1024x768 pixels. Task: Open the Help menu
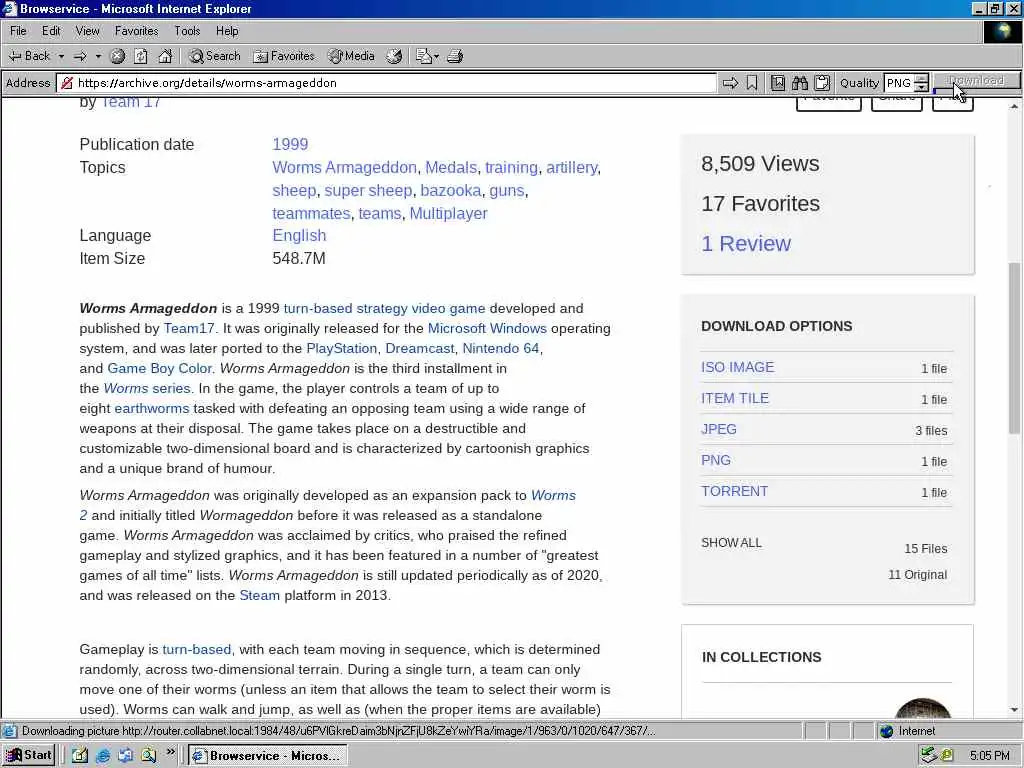click(x=227, y=31)
